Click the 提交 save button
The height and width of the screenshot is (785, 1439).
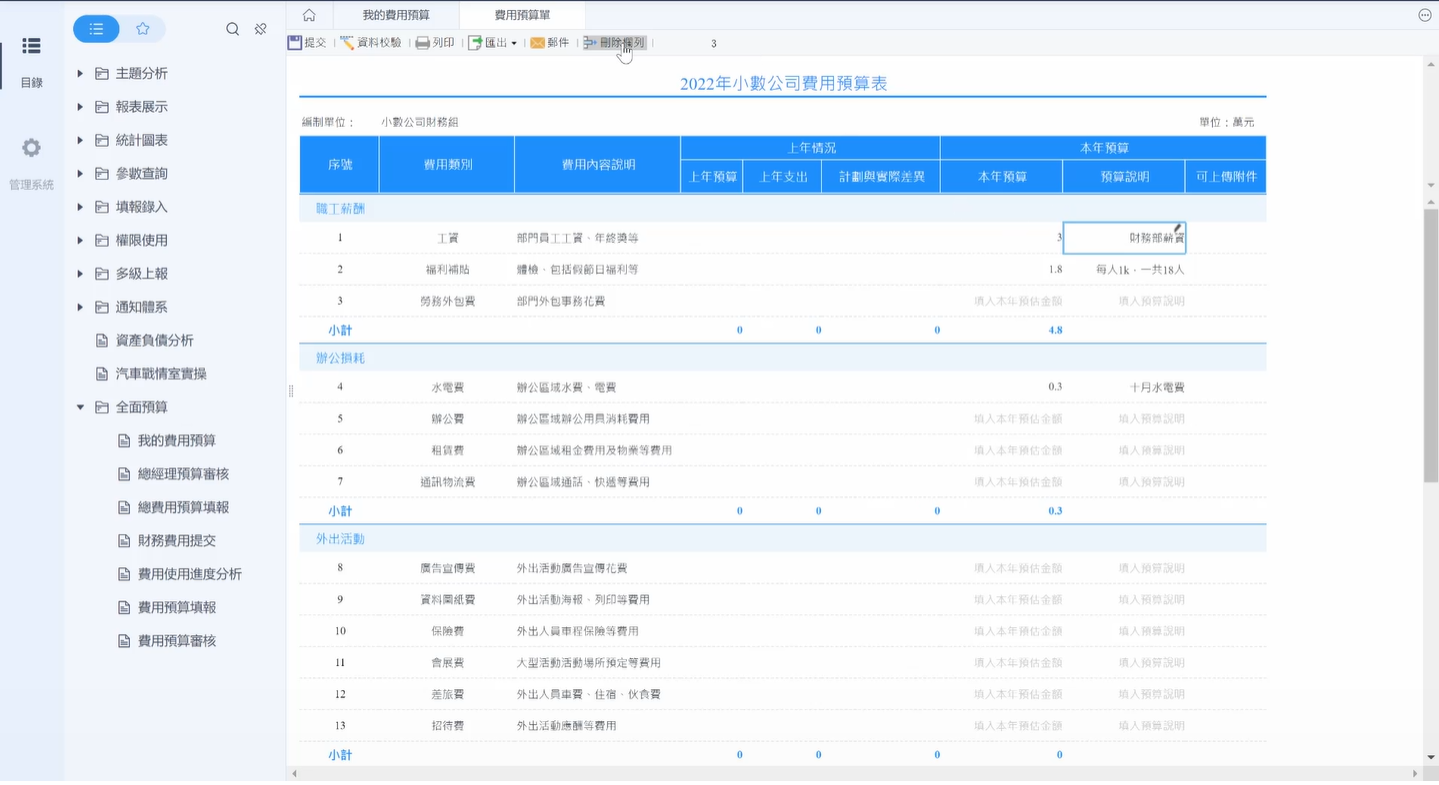(307, 43)
